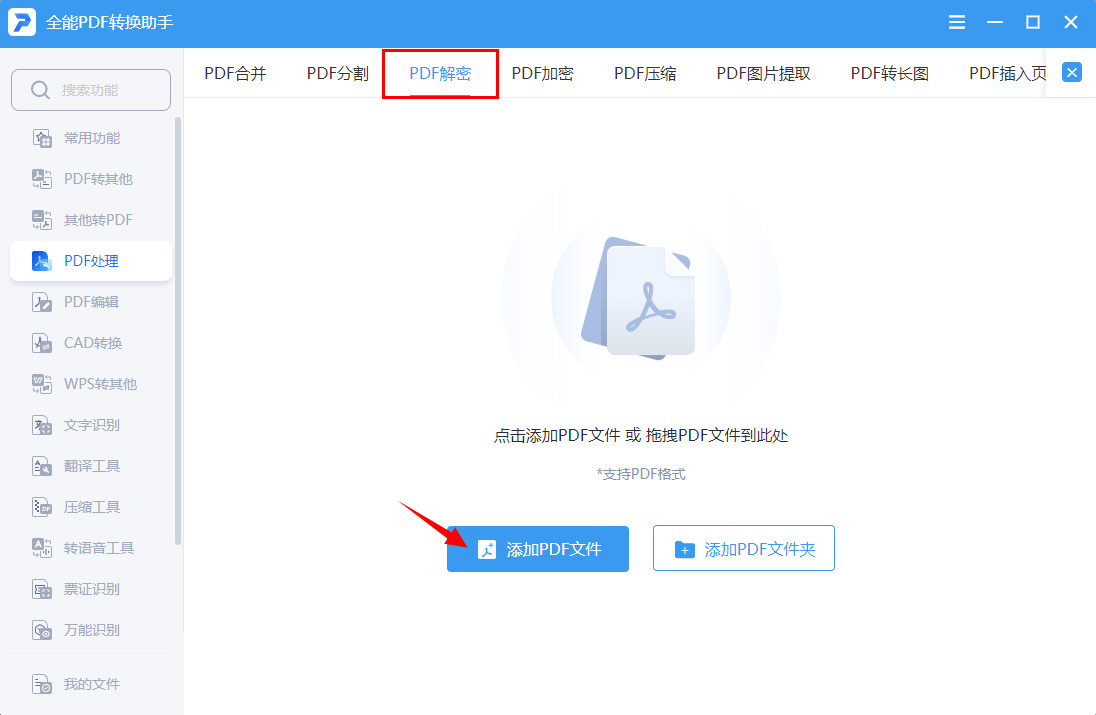Select the CAD转换 tool icon
The image size is (1096, 715).
pos(41,342)
